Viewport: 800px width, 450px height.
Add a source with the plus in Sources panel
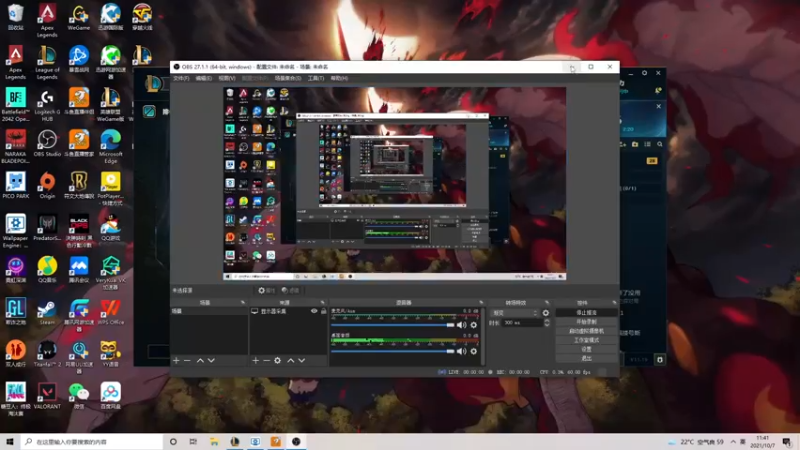pyautogui.click(x=256, y=360)
